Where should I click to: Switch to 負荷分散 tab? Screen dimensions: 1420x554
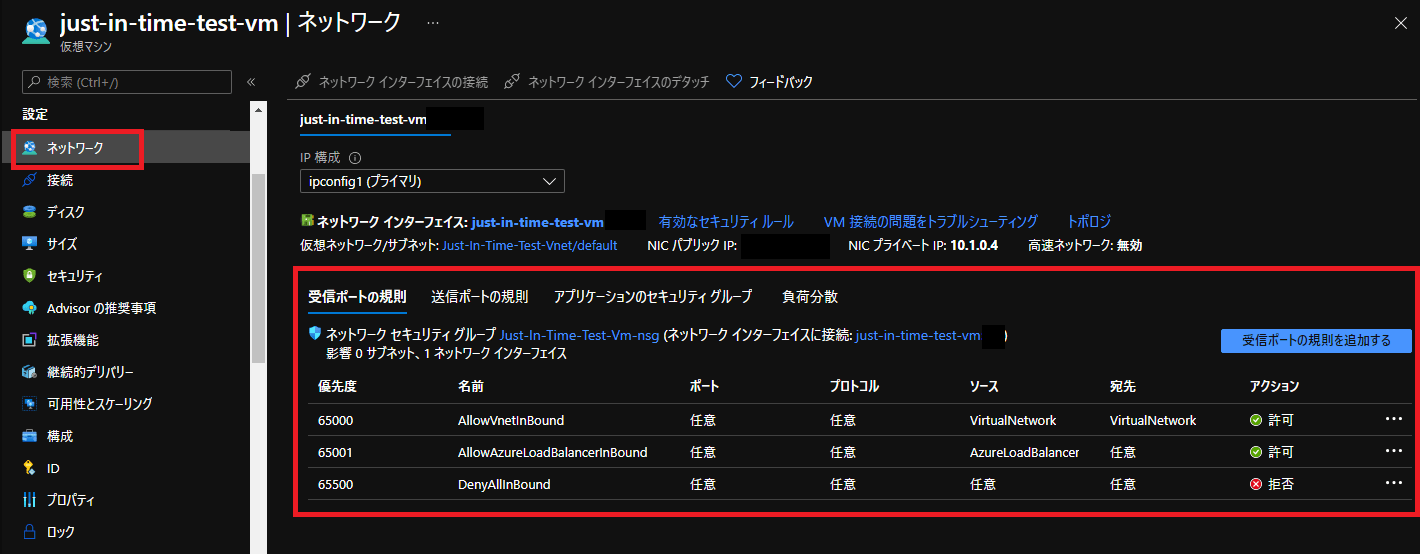click(x=810, y=297)
